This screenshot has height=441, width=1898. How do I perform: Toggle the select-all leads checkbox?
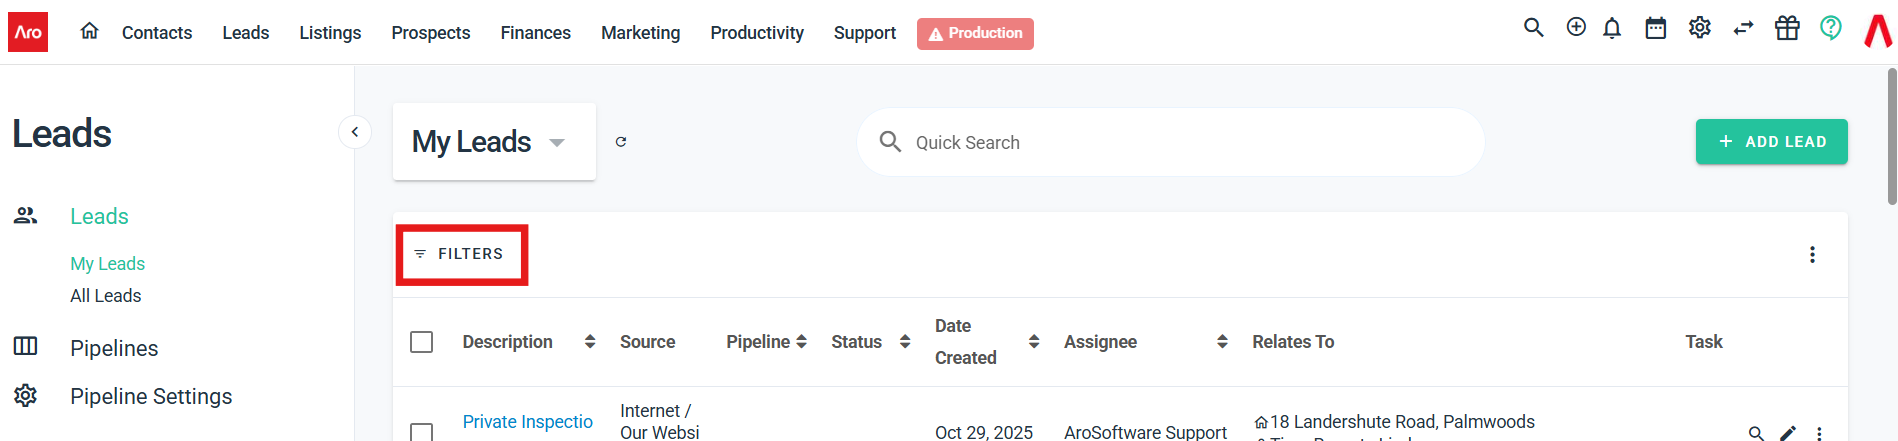[x=422, y=342]
